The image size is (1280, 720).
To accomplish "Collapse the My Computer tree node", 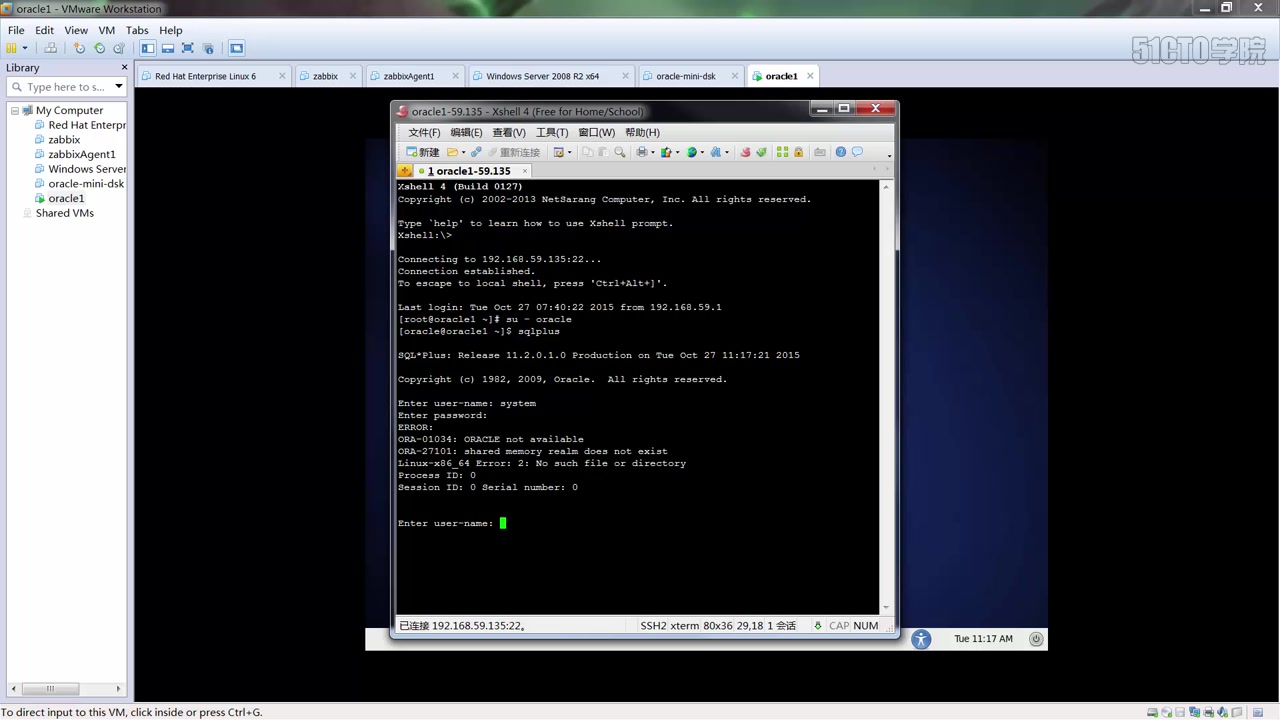I will [15, 110].
